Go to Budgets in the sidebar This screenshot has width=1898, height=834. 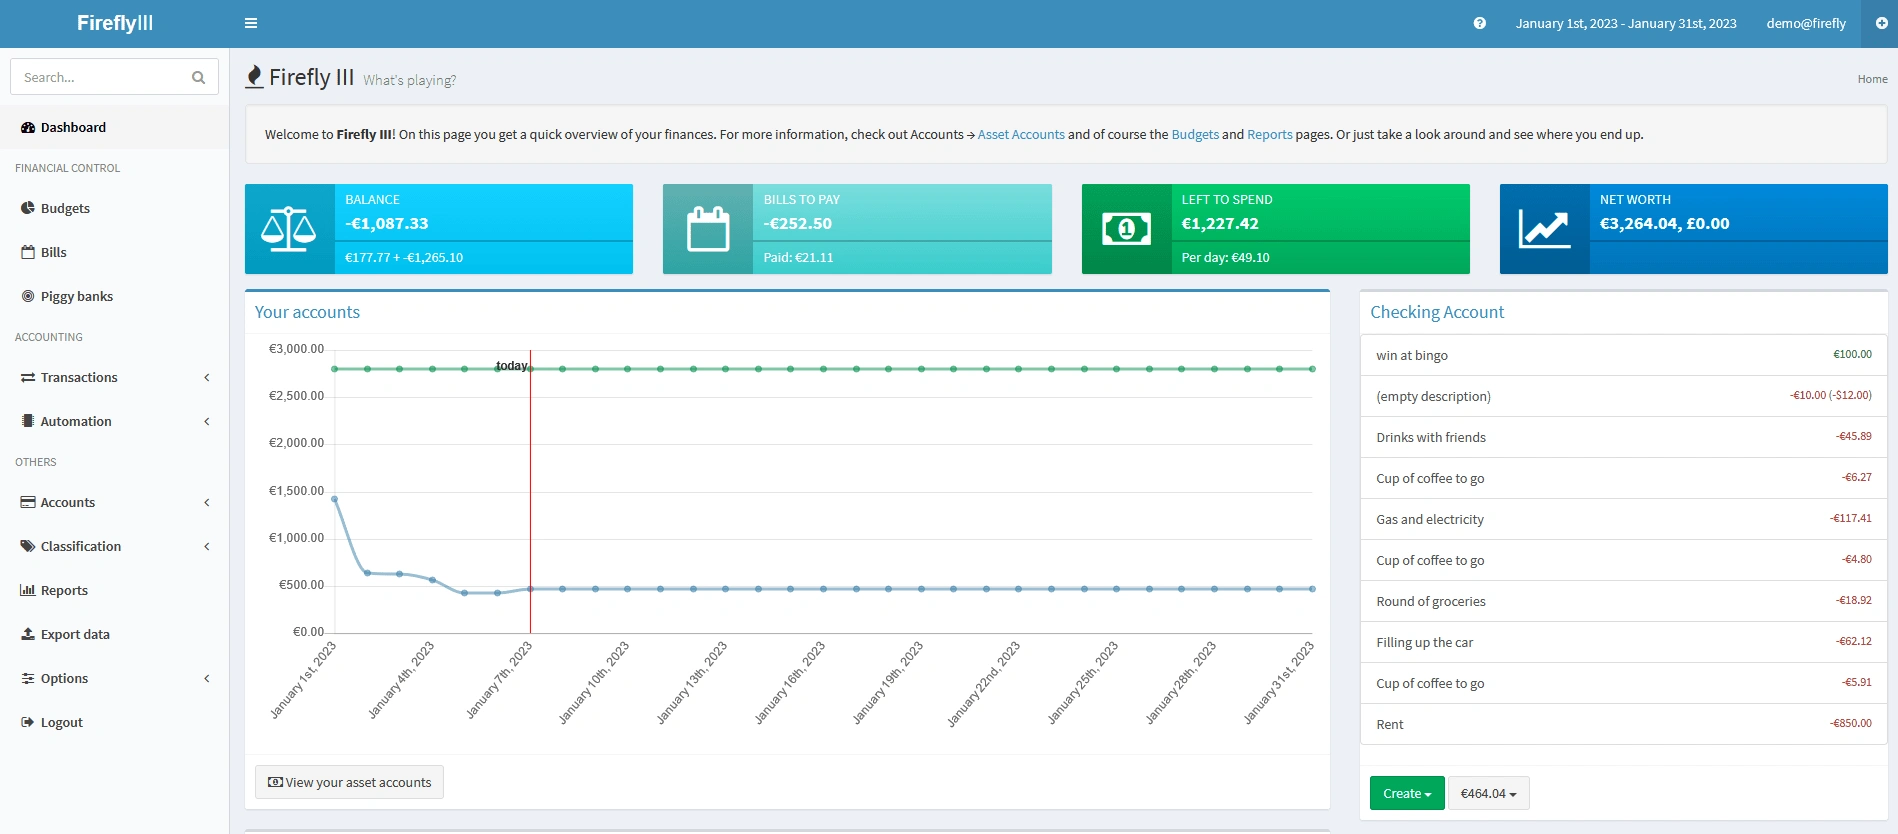(x=114, y=208)
